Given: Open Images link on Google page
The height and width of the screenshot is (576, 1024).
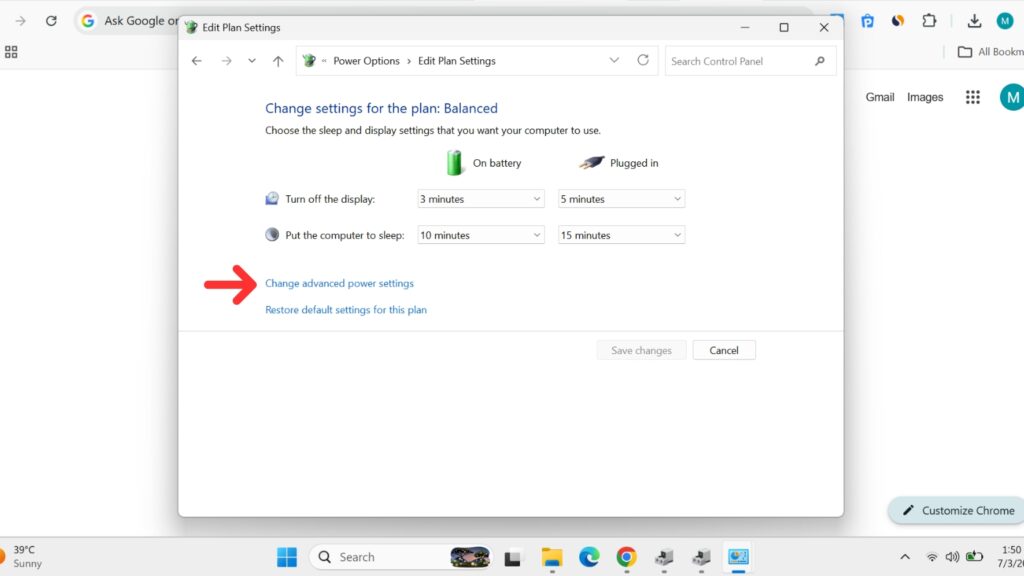Looking at the screenshot, I should point(925,97).
